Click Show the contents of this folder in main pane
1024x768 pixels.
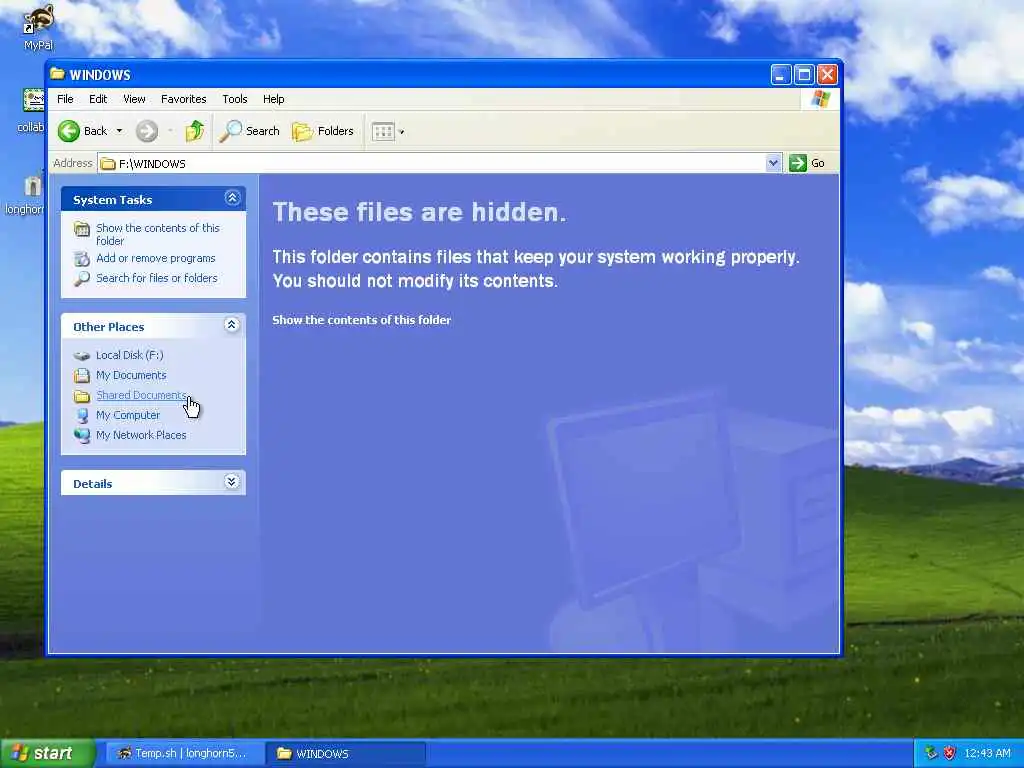tap(361, 320)
